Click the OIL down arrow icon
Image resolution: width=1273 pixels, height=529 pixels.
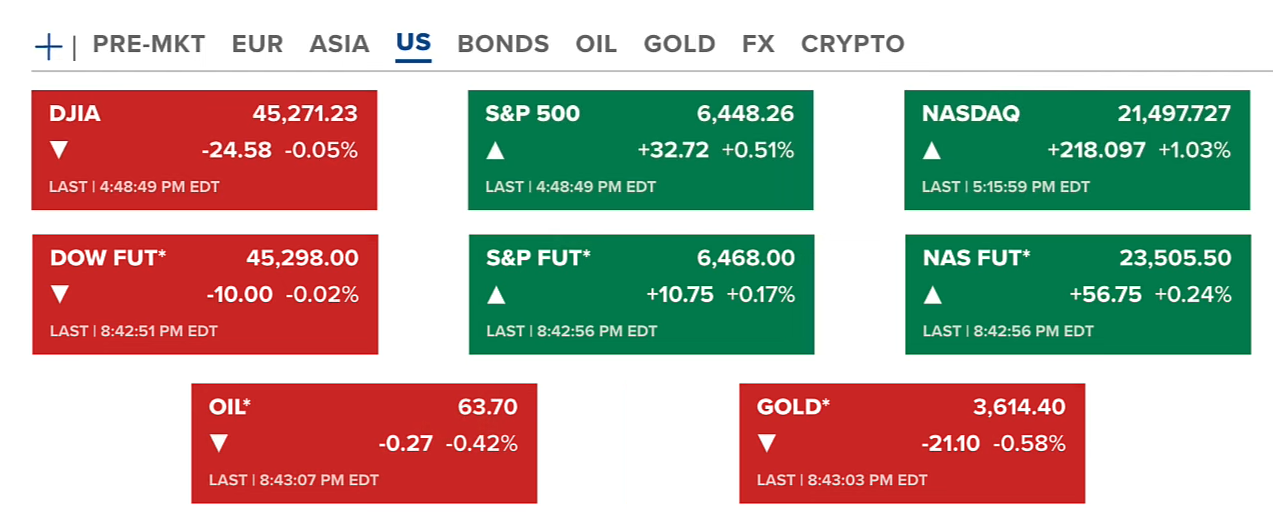point(219,443)
